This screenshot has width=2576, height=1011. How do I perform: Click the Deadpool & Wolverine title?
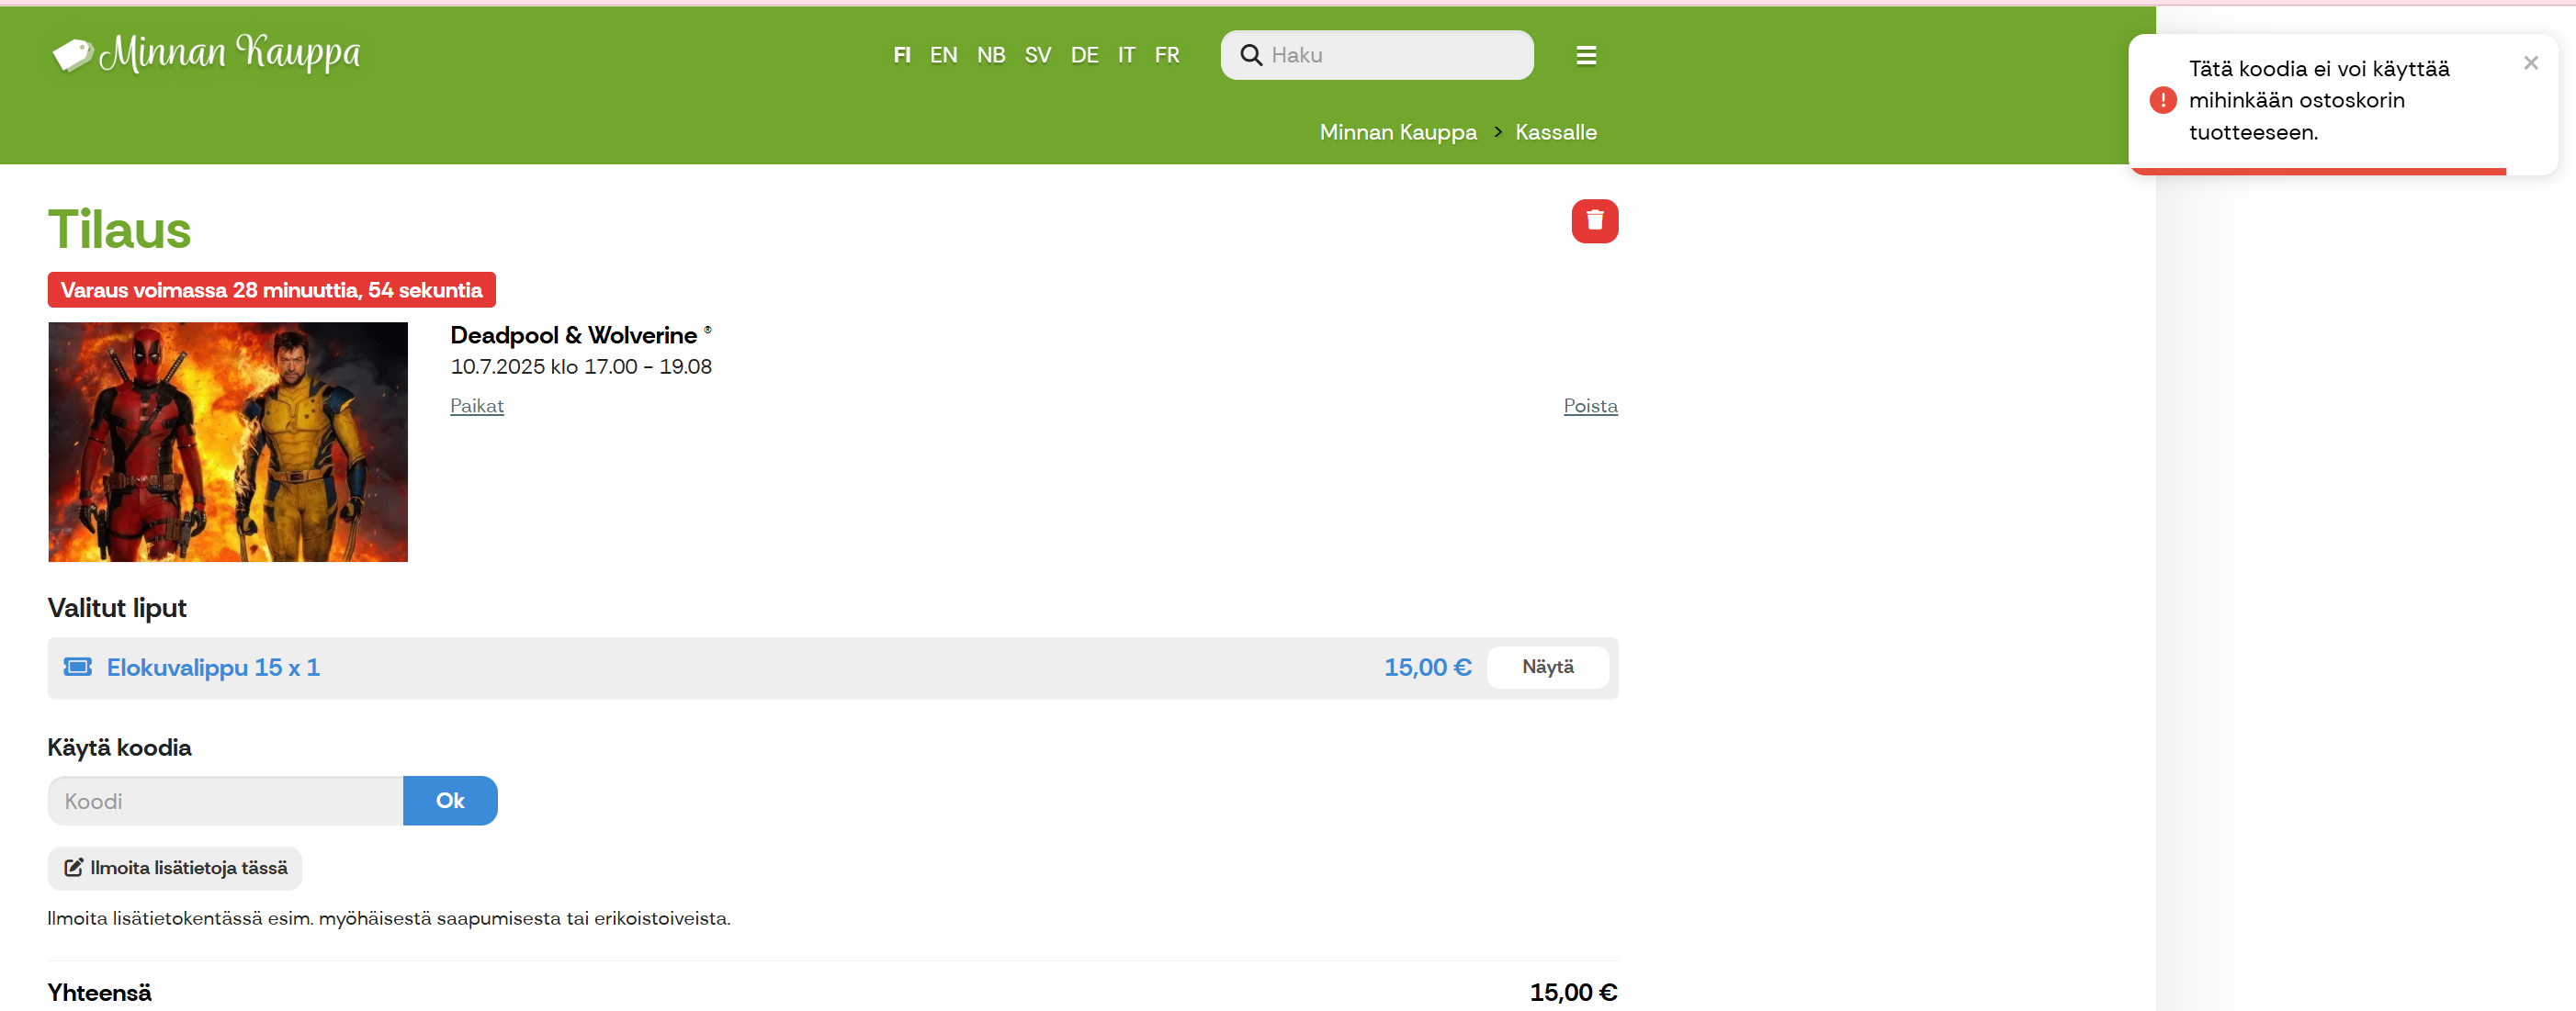(573, 335)
